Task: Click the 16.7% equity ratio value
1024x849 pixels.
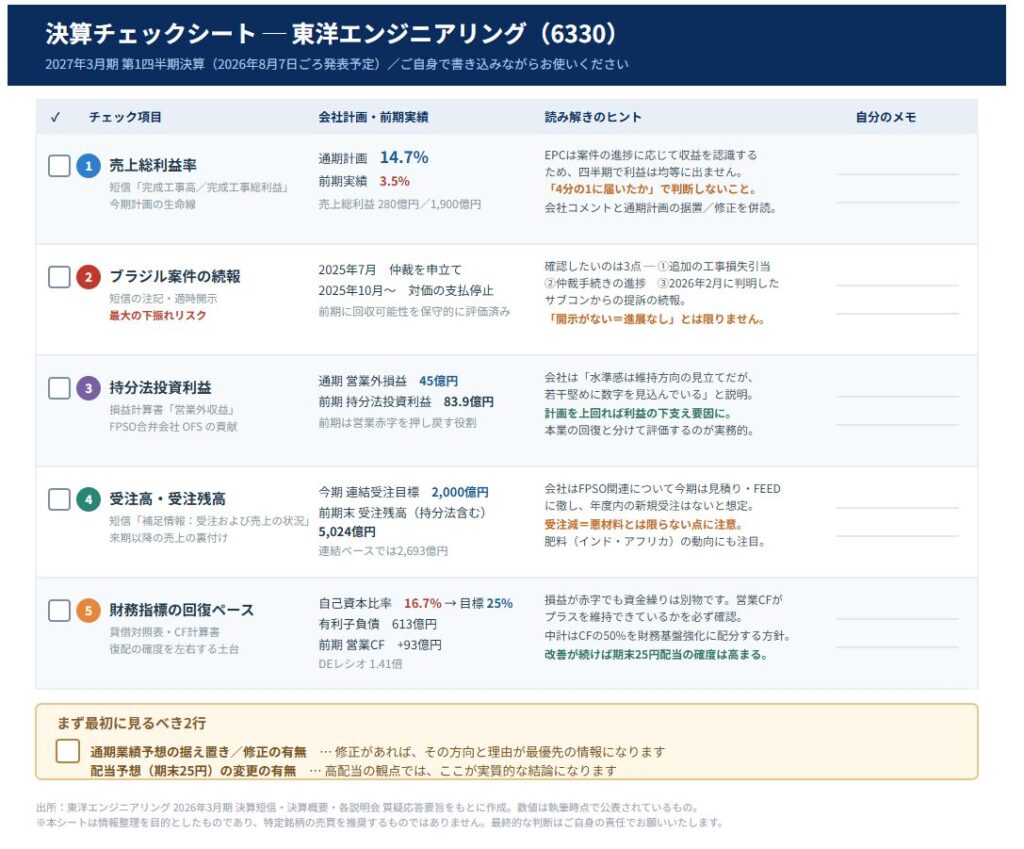Action: point(423,603)
